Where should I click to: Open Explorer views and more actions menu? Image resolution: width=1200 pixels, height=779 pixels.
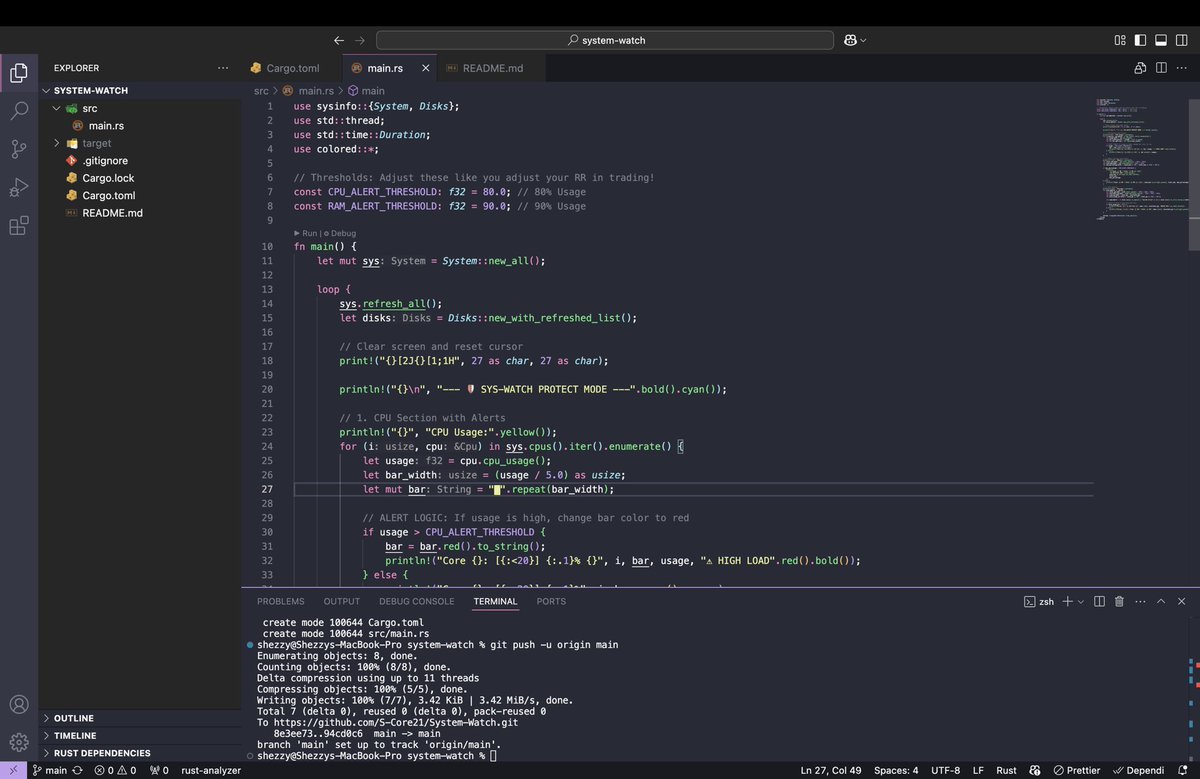(x=223, y=68)
